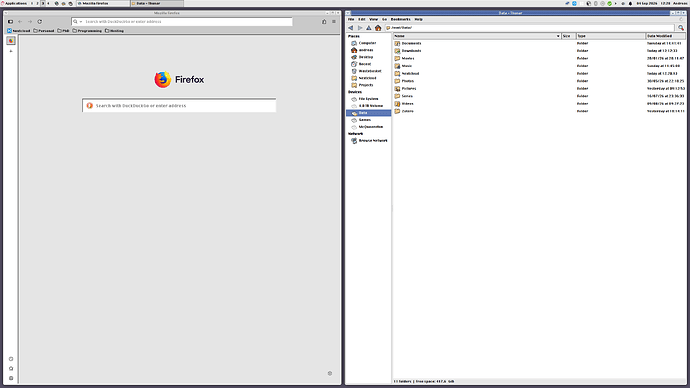Toggle the Firefox sidebar button
The image size is (690, 388).
pyautogui.click(x=10, y=22)
